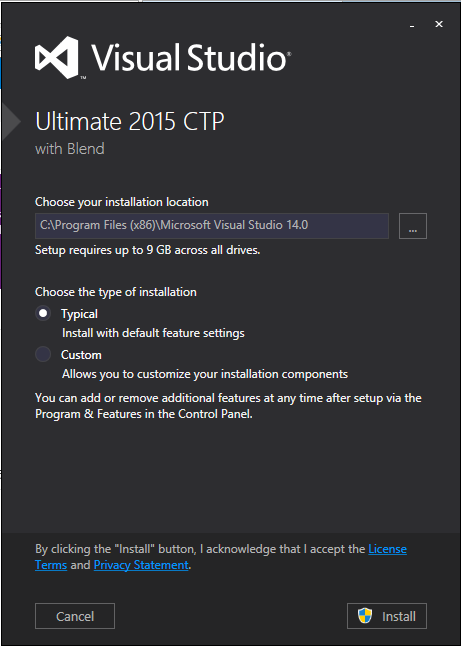Choose the Custom installation option
461x649 pixels.
(x=43, y=354)
